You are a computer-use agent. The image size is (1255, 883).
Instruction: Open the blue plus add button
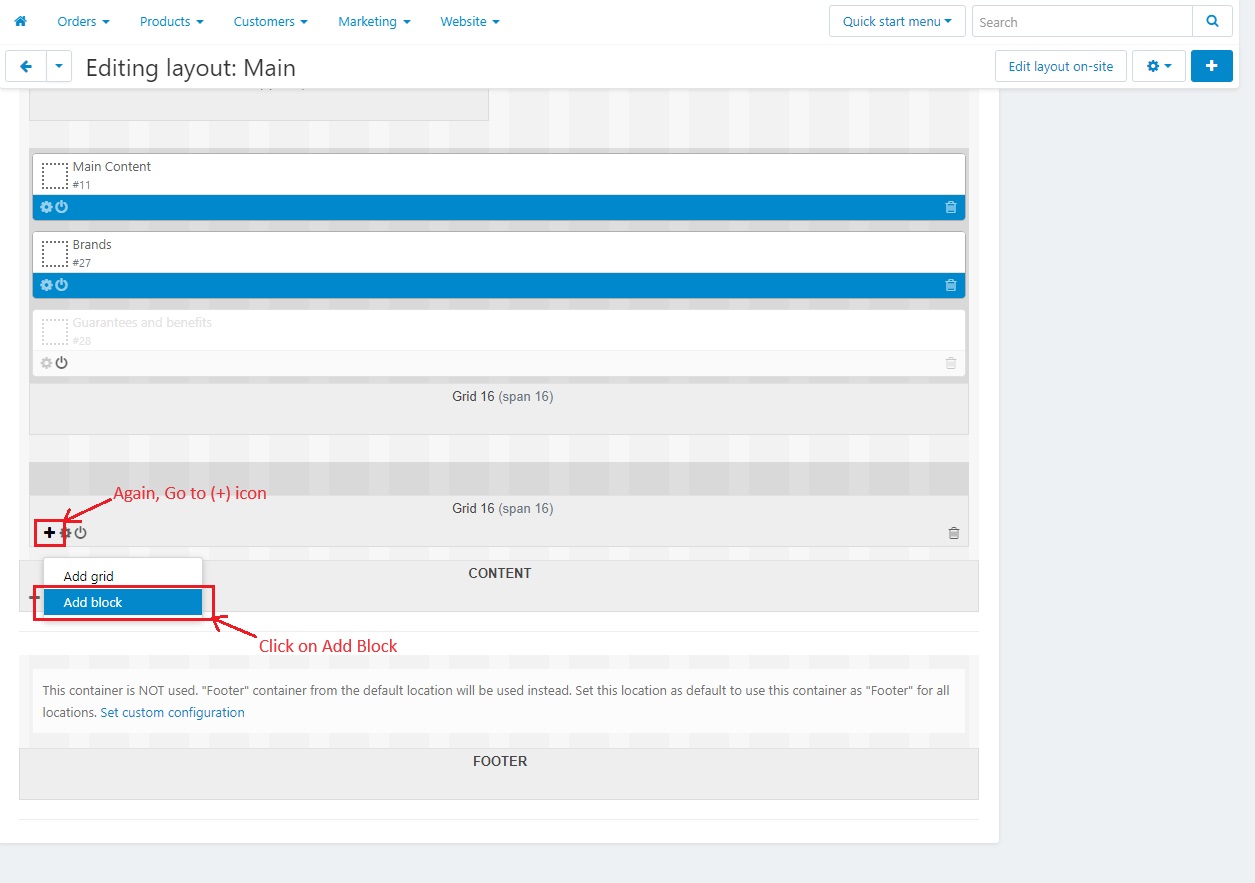pyautogui.click(x=1212, y=66)
